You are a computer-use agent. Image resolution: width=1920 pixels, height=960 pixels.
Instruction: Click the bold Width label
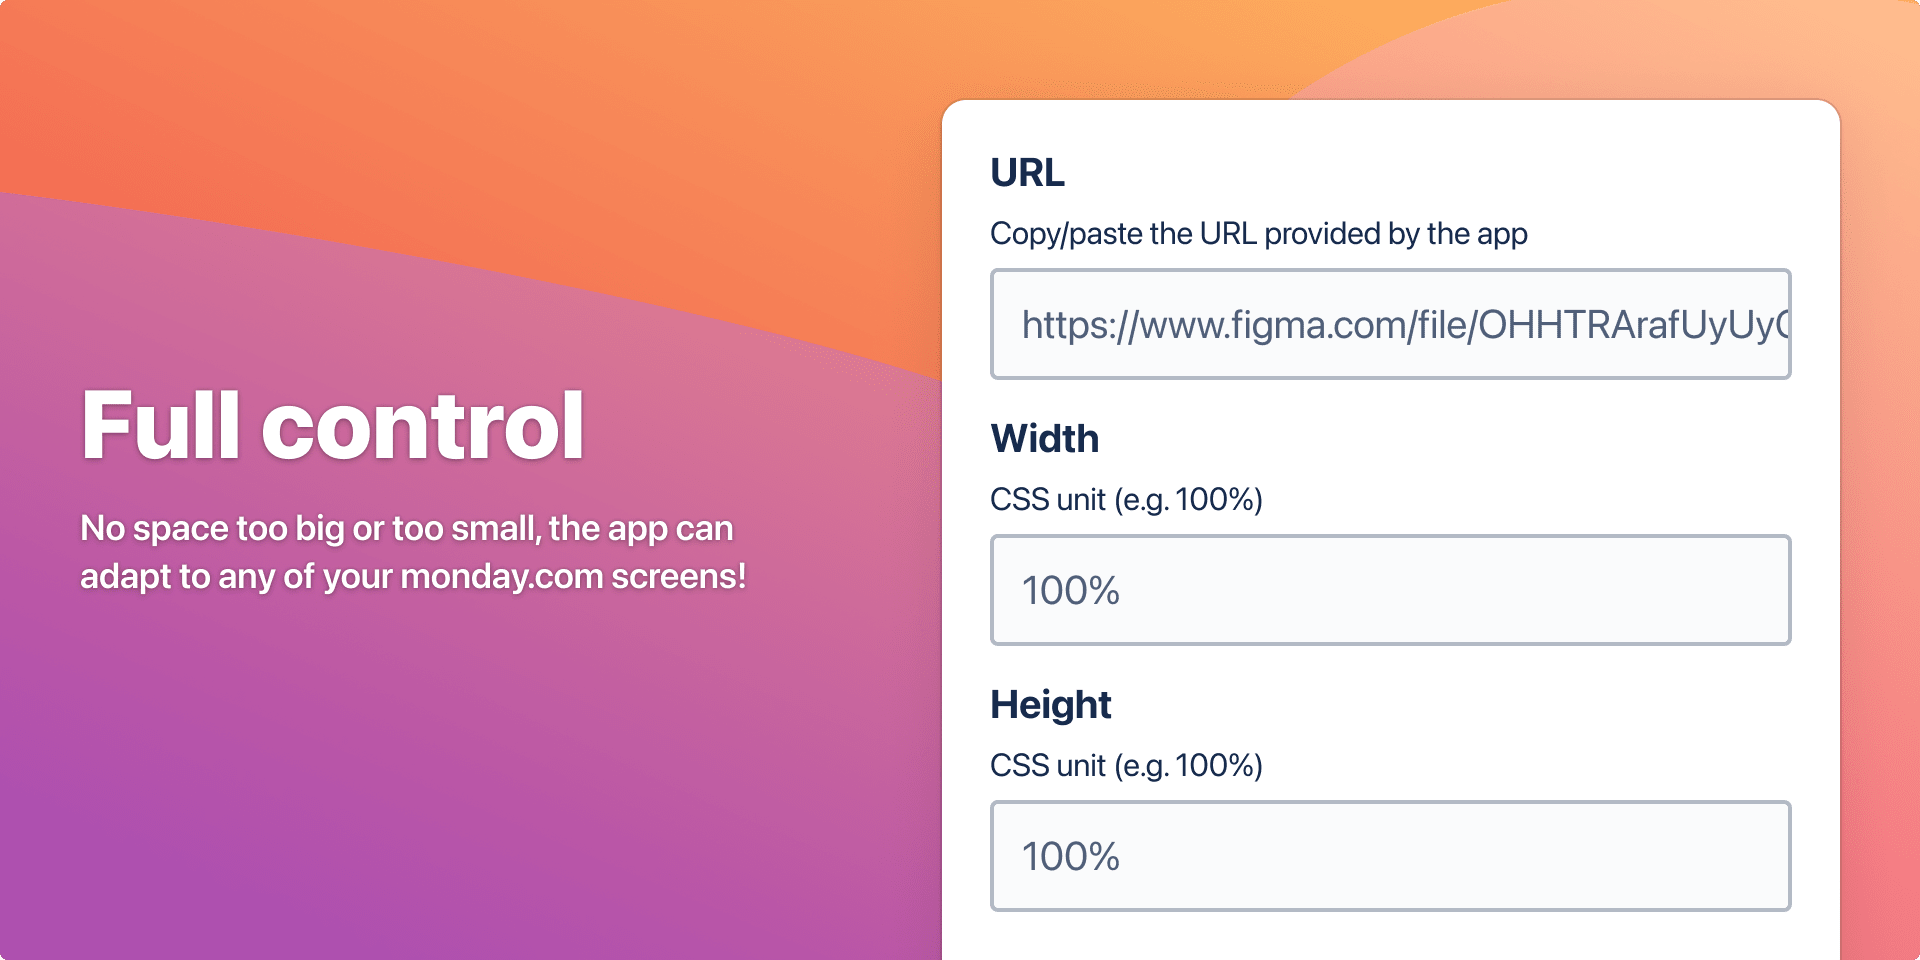1045,439
